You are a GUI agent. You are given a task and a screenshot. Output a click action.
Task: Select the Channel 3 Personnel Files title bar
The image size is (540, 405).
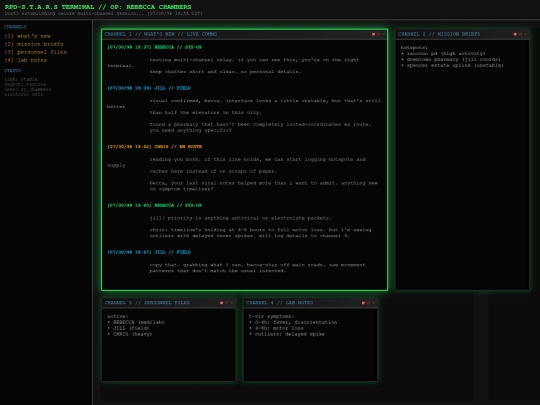[169, 303]
